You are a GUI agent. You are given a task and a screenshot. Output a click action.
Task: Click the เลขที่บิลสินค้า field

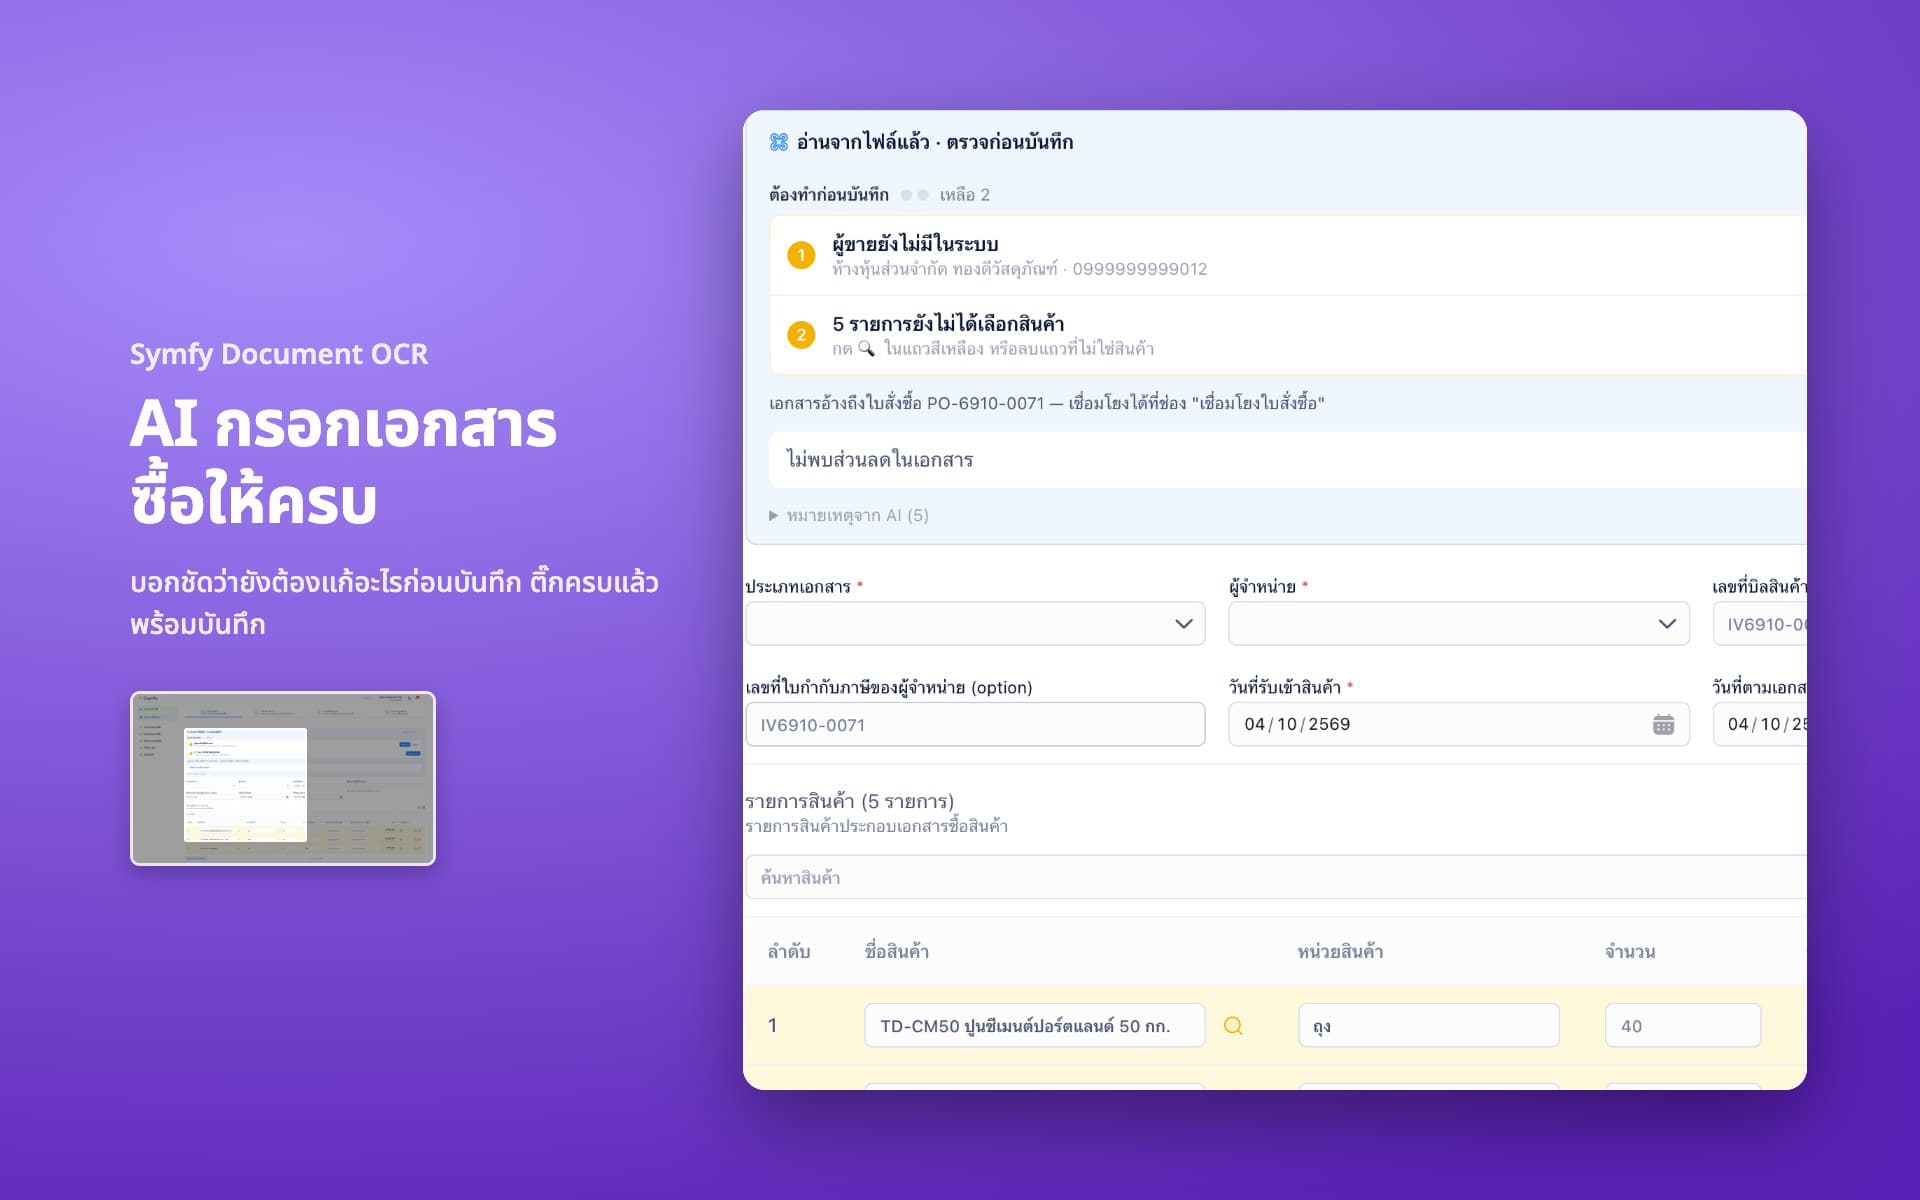tap(1760, 623)
